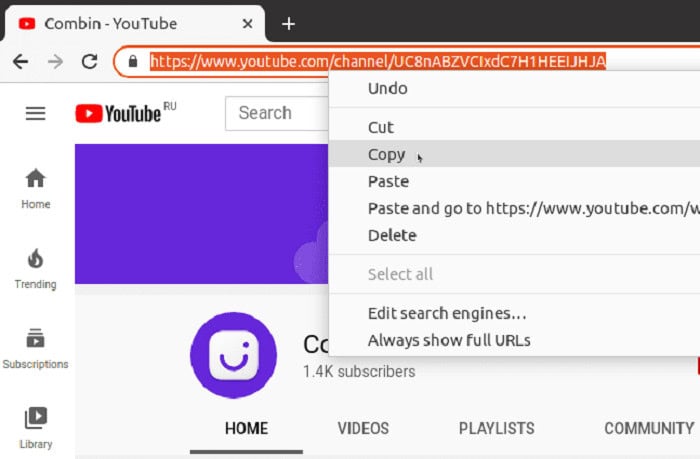This screenshot has height=459, width=700.
Task: Click the browser back arrow
Action: [x=21, y=62]
